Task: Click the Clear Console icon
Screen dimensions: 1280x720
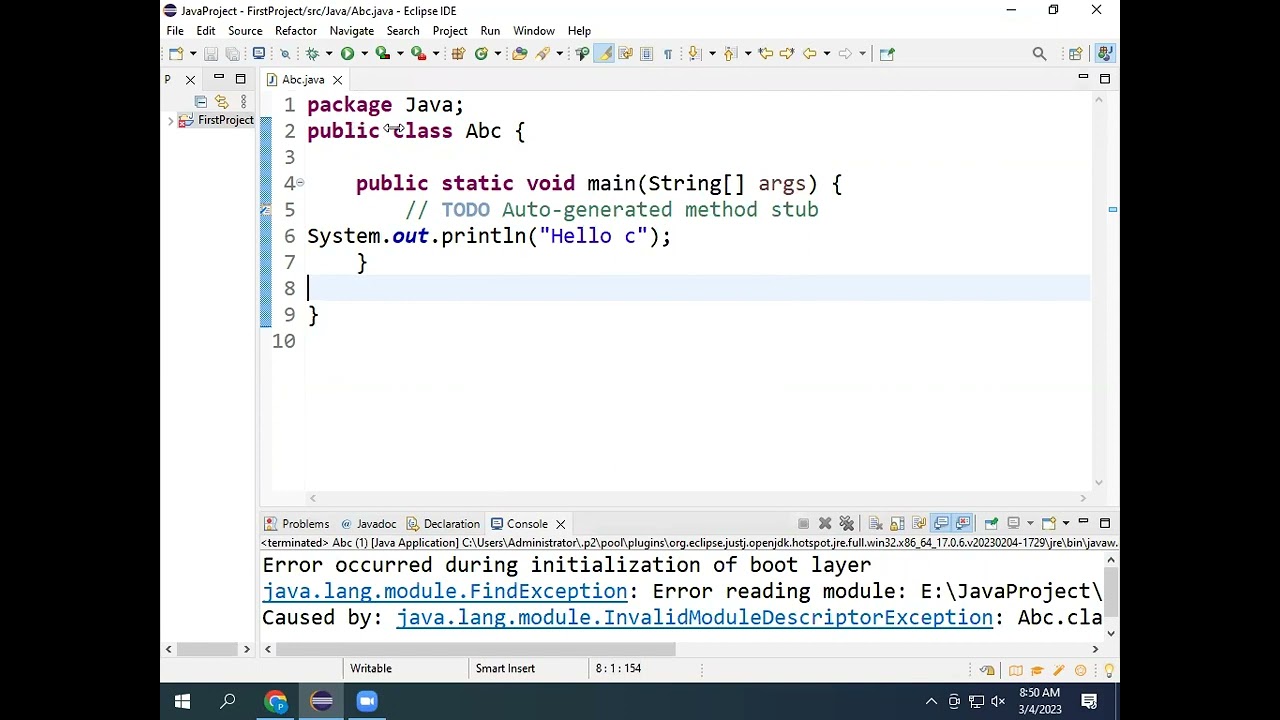Action: click(x=875, y=523)
